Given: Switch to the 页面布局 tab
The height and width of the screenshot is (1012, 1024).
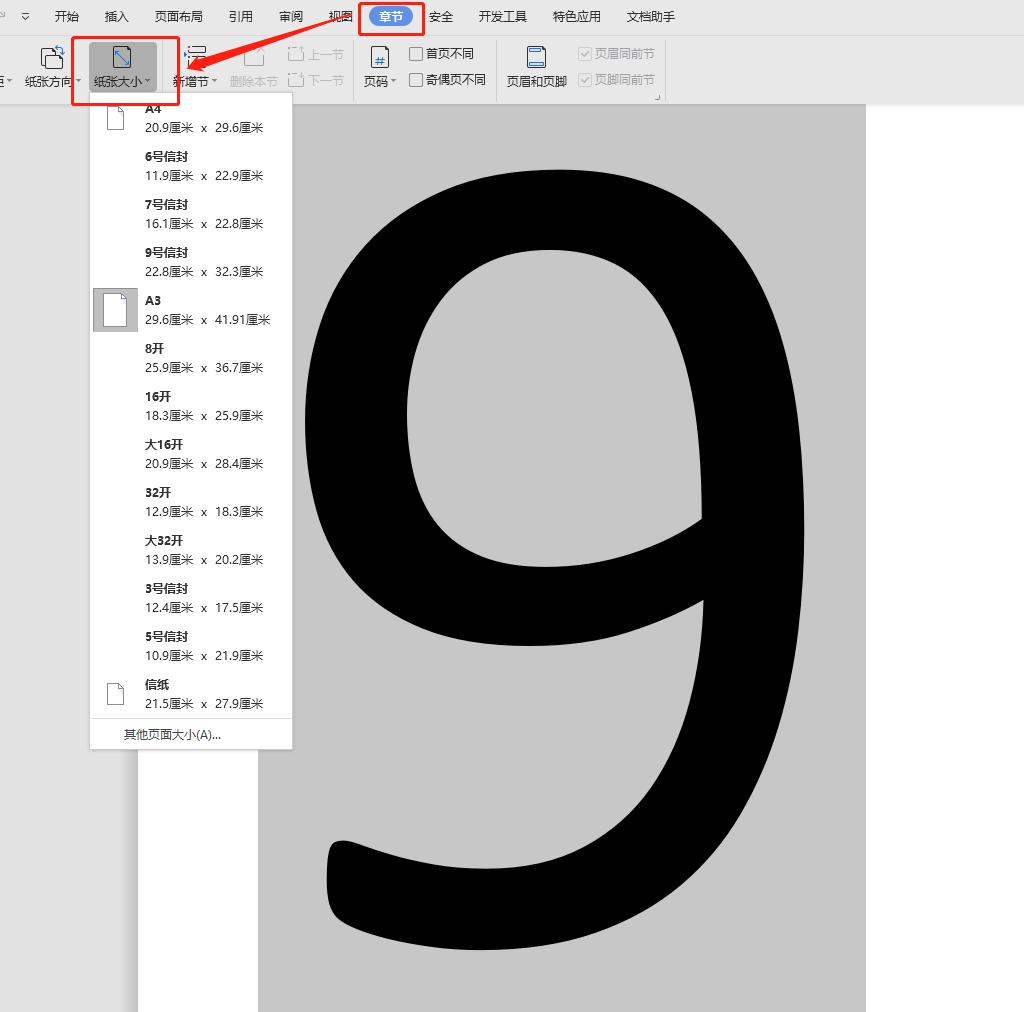Looking at the screenshot, I should click(x=179, y=17).
